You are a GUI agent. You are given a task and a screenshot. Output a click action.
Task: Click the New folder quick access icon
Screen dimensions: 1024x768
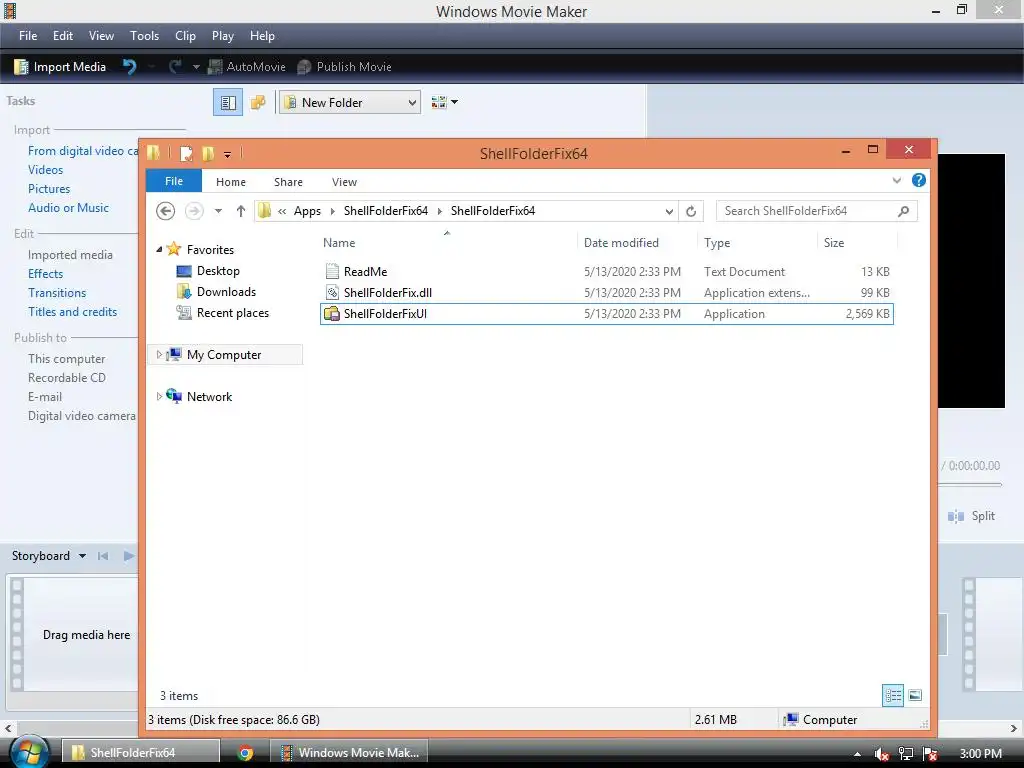point(208,153)
